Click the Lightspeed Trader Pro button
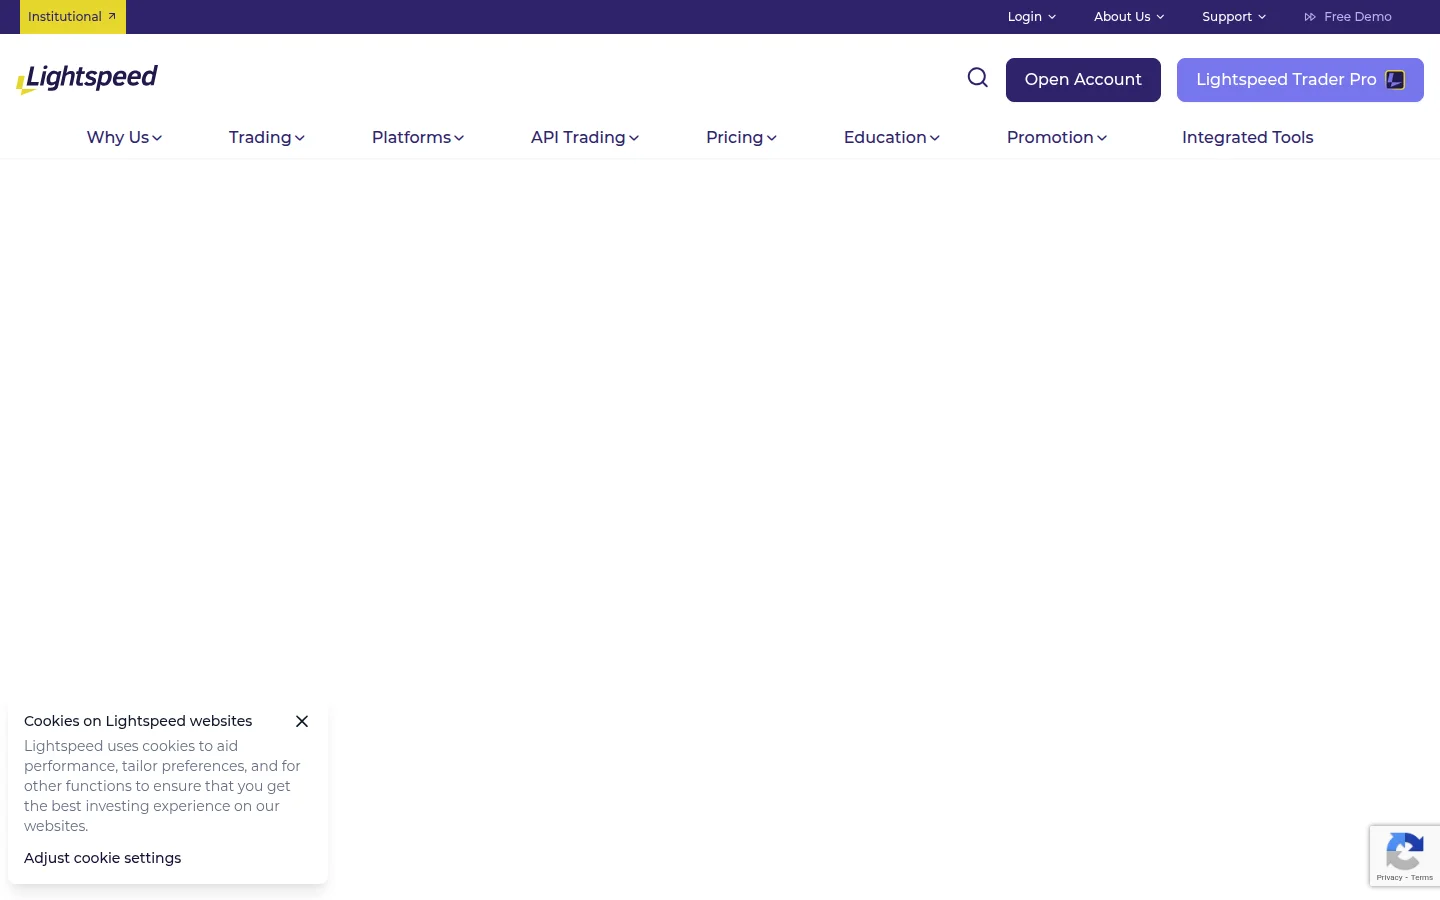Image resolution: width=1440 pixels, height=900 pixels. pos(1299,80)
